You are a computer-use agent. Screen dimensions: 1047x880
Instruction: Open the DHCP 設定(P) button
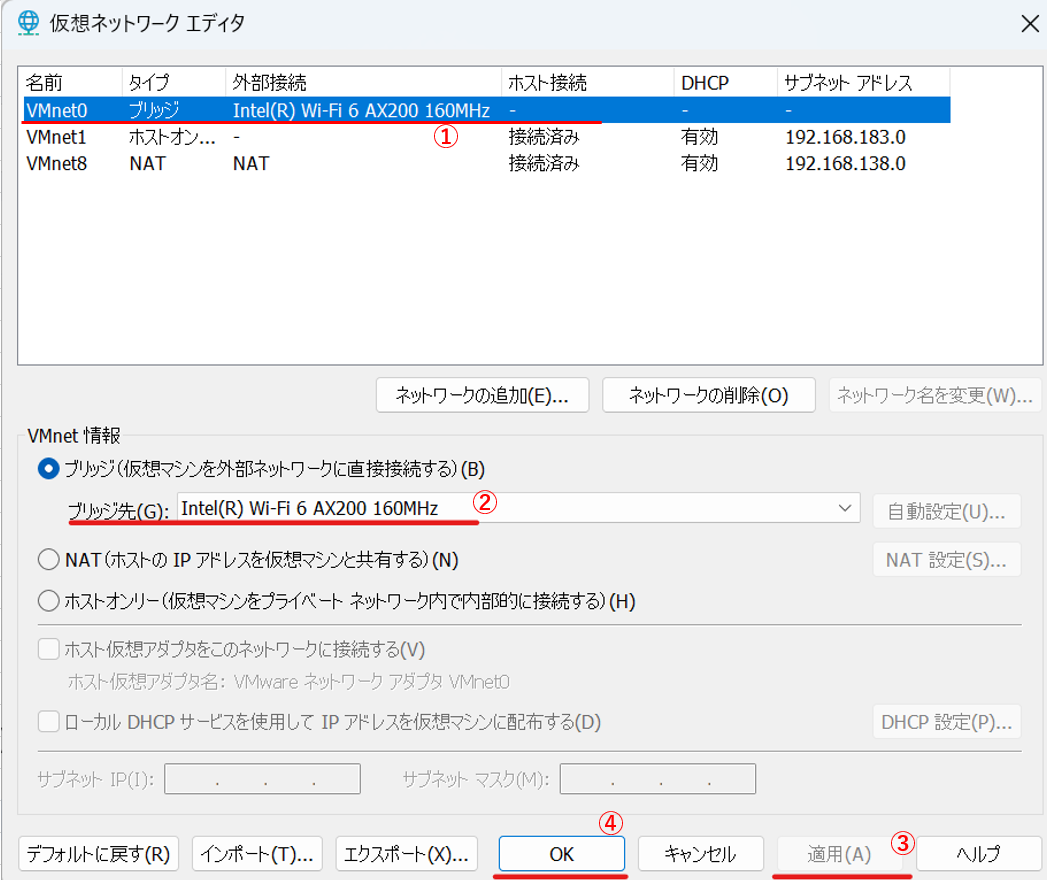click(947, 722)
